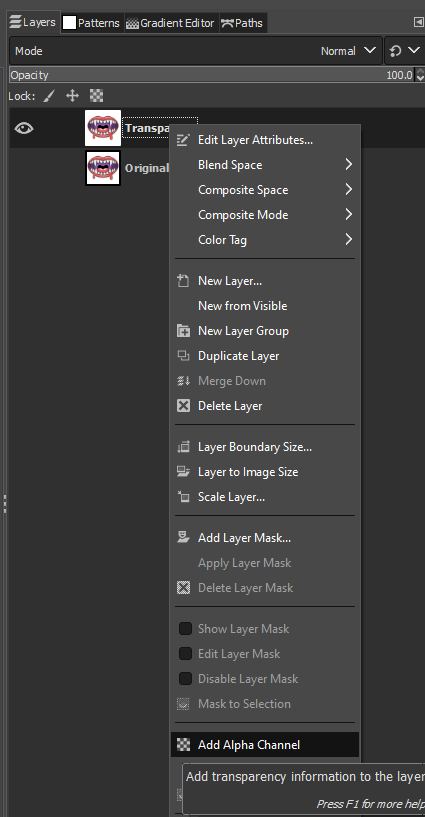Choose Add Alpha Channel from the context menu
The image size is (425, 817).
(265, 745)
